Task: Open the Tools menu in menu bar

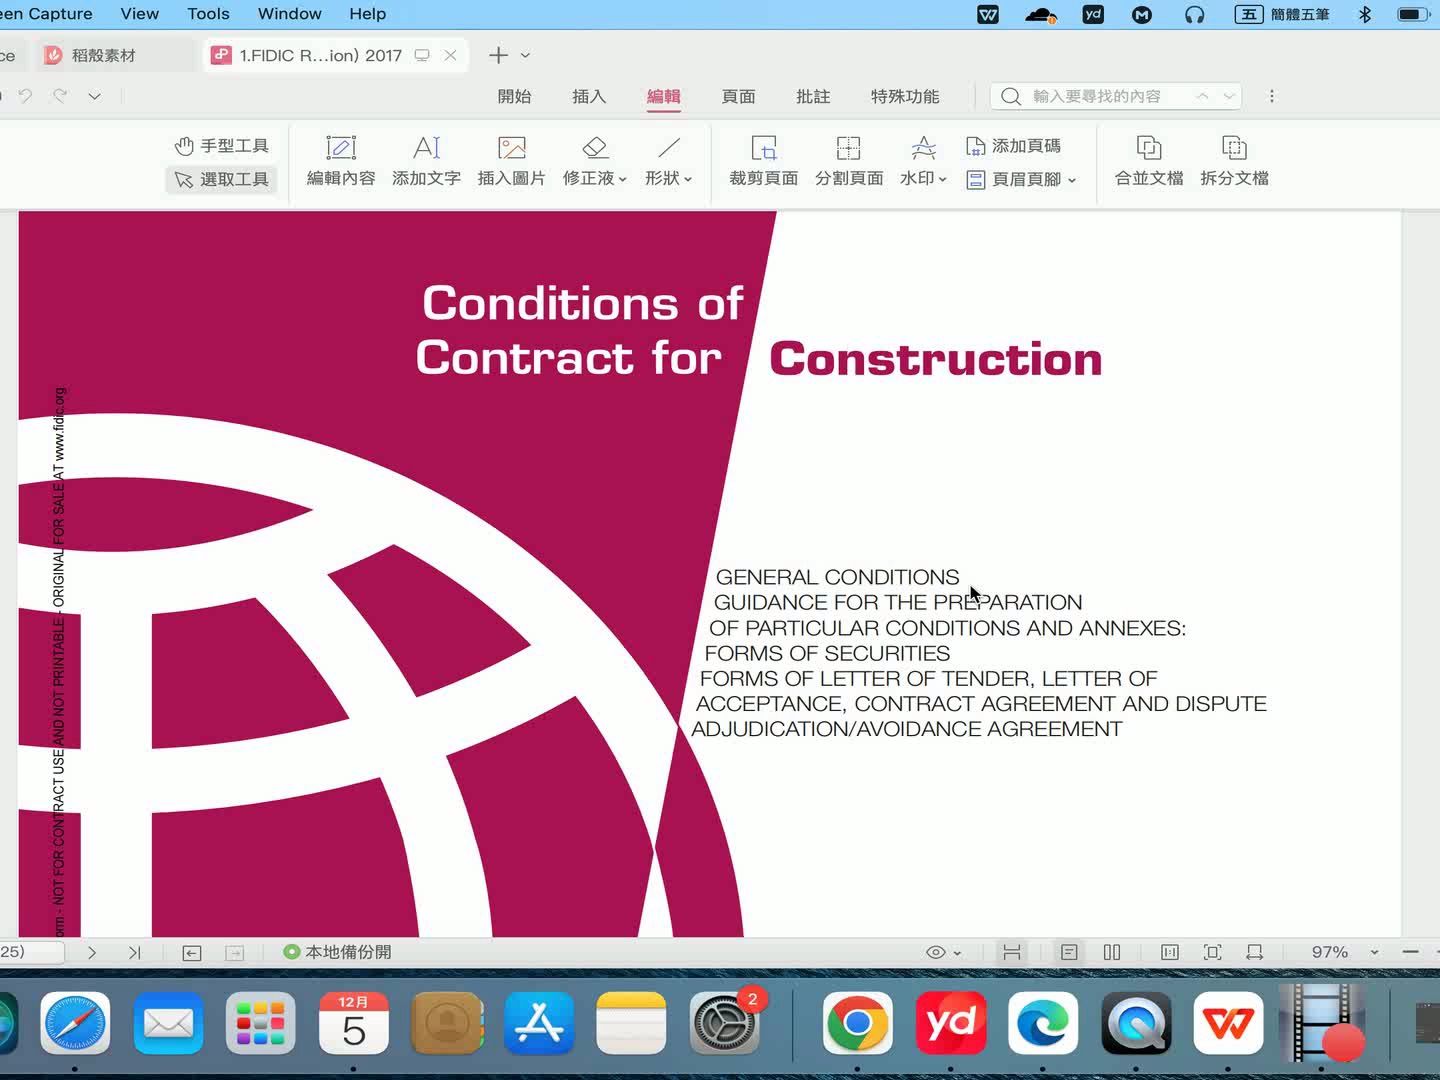Action: pyautogui.click(x=208, y=14)
